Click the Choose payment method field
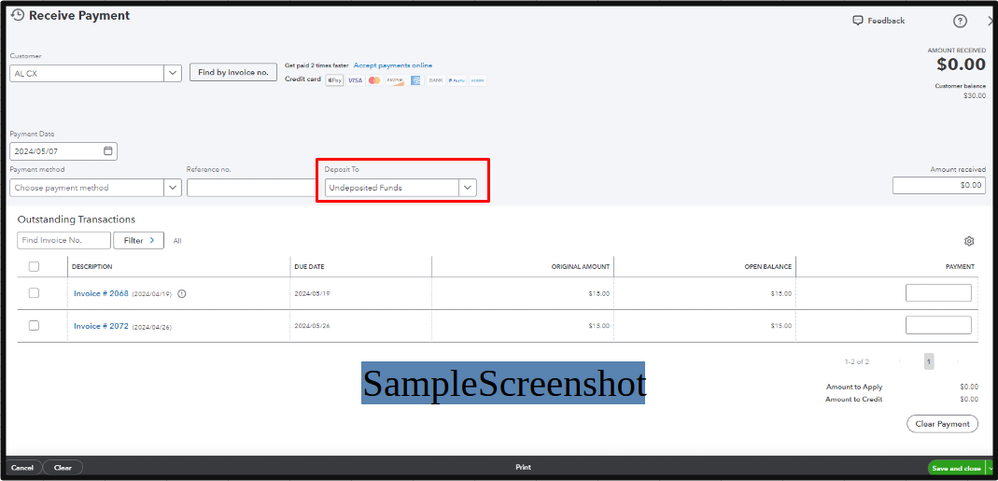Viewport: 998px width, 481px height. 87,188
